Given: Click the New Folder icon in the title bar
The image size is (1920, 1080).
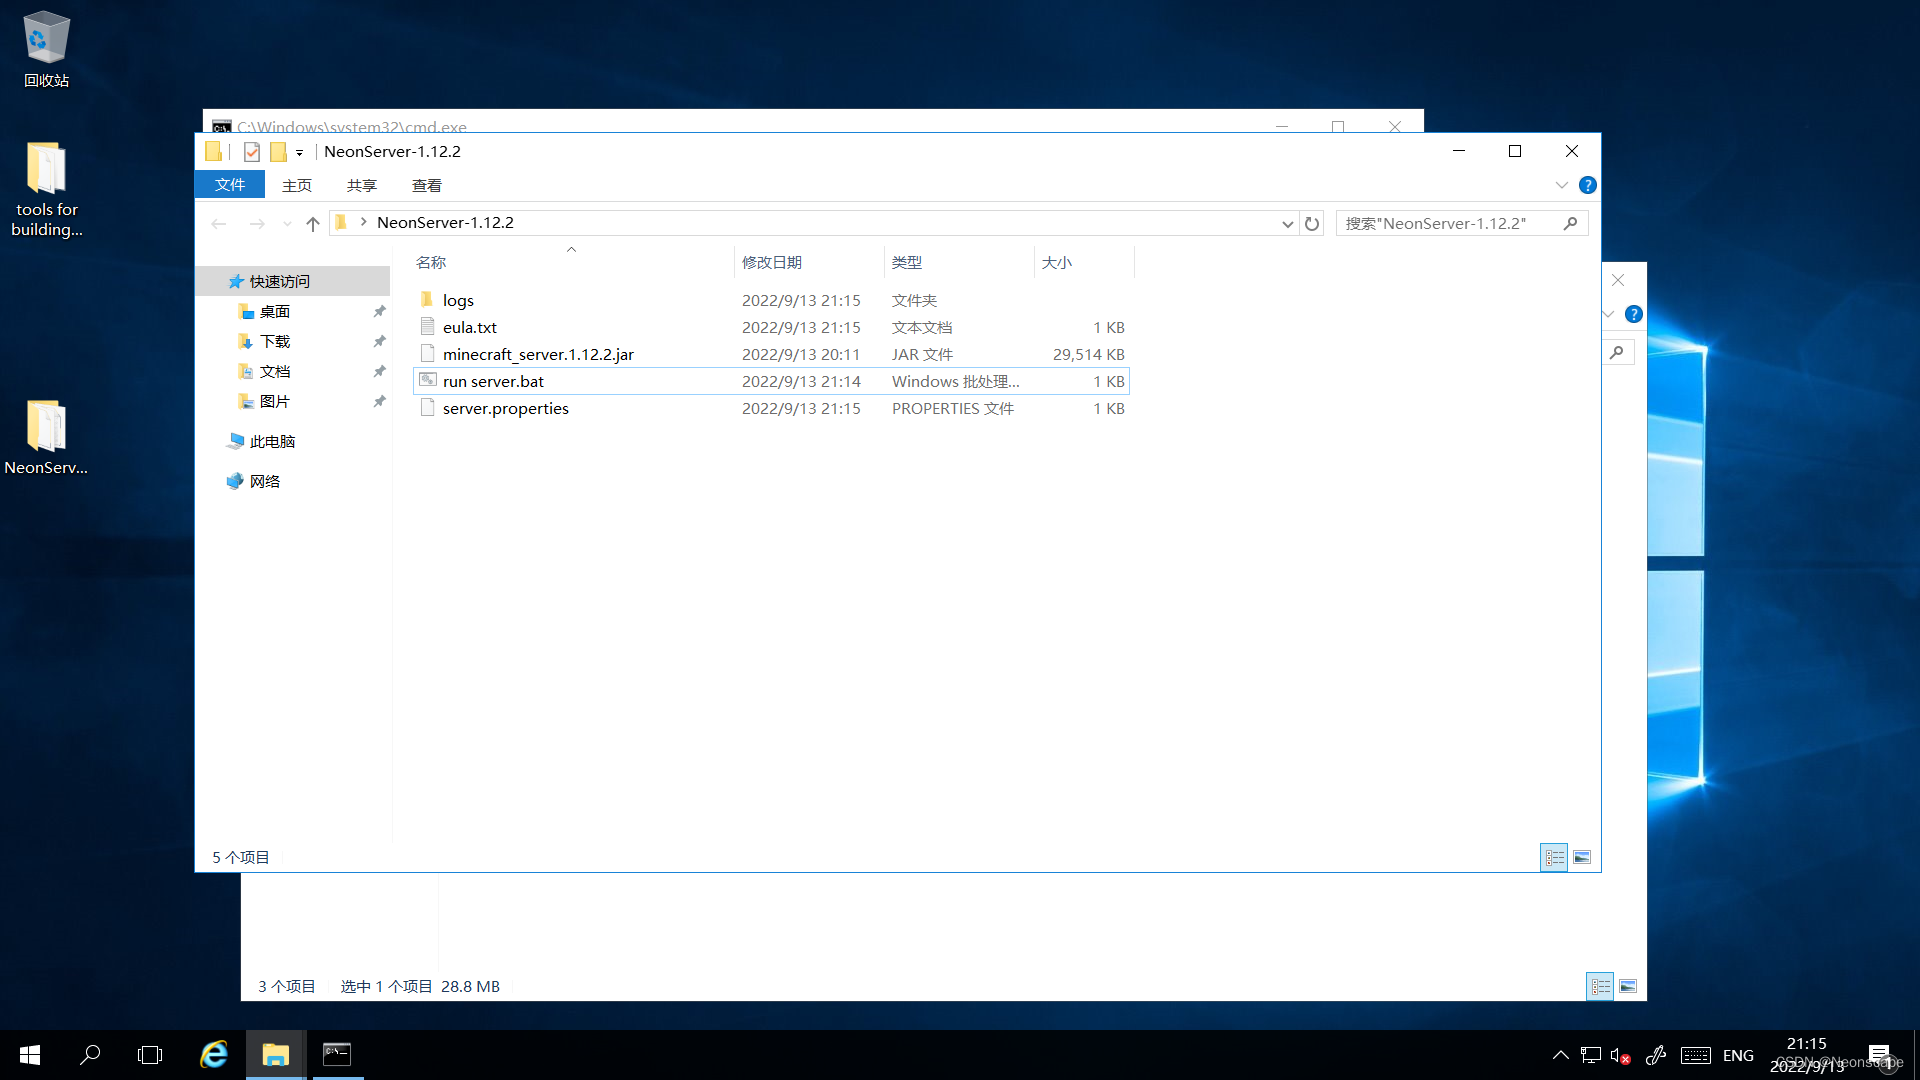Looking at the screenshot, I should click(x=279, y=152).
